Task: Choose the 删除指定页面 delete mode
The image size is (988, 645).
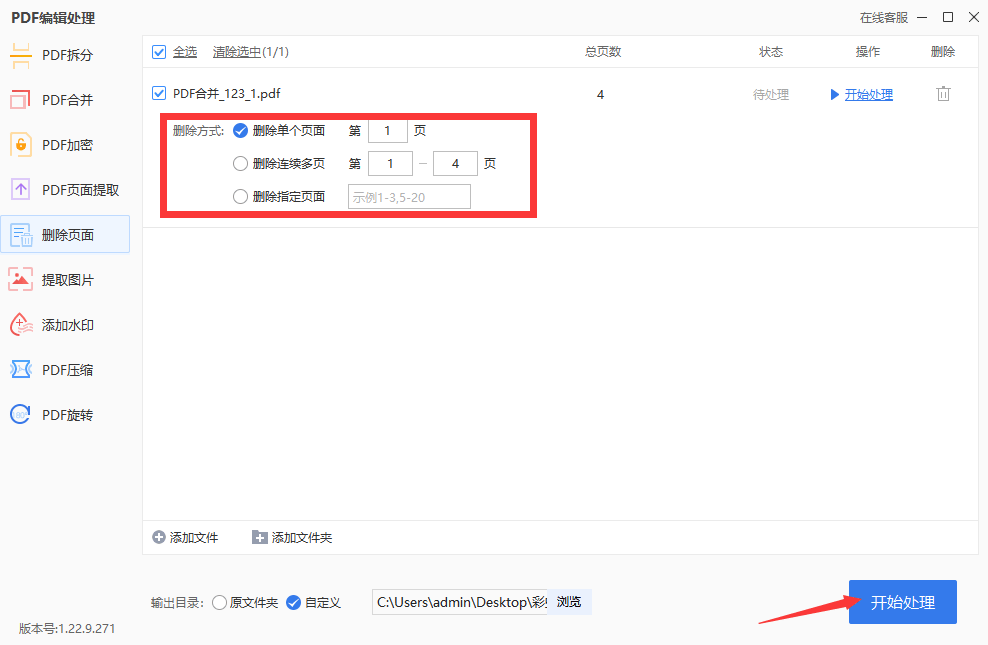Action: [x=240, y=196]
